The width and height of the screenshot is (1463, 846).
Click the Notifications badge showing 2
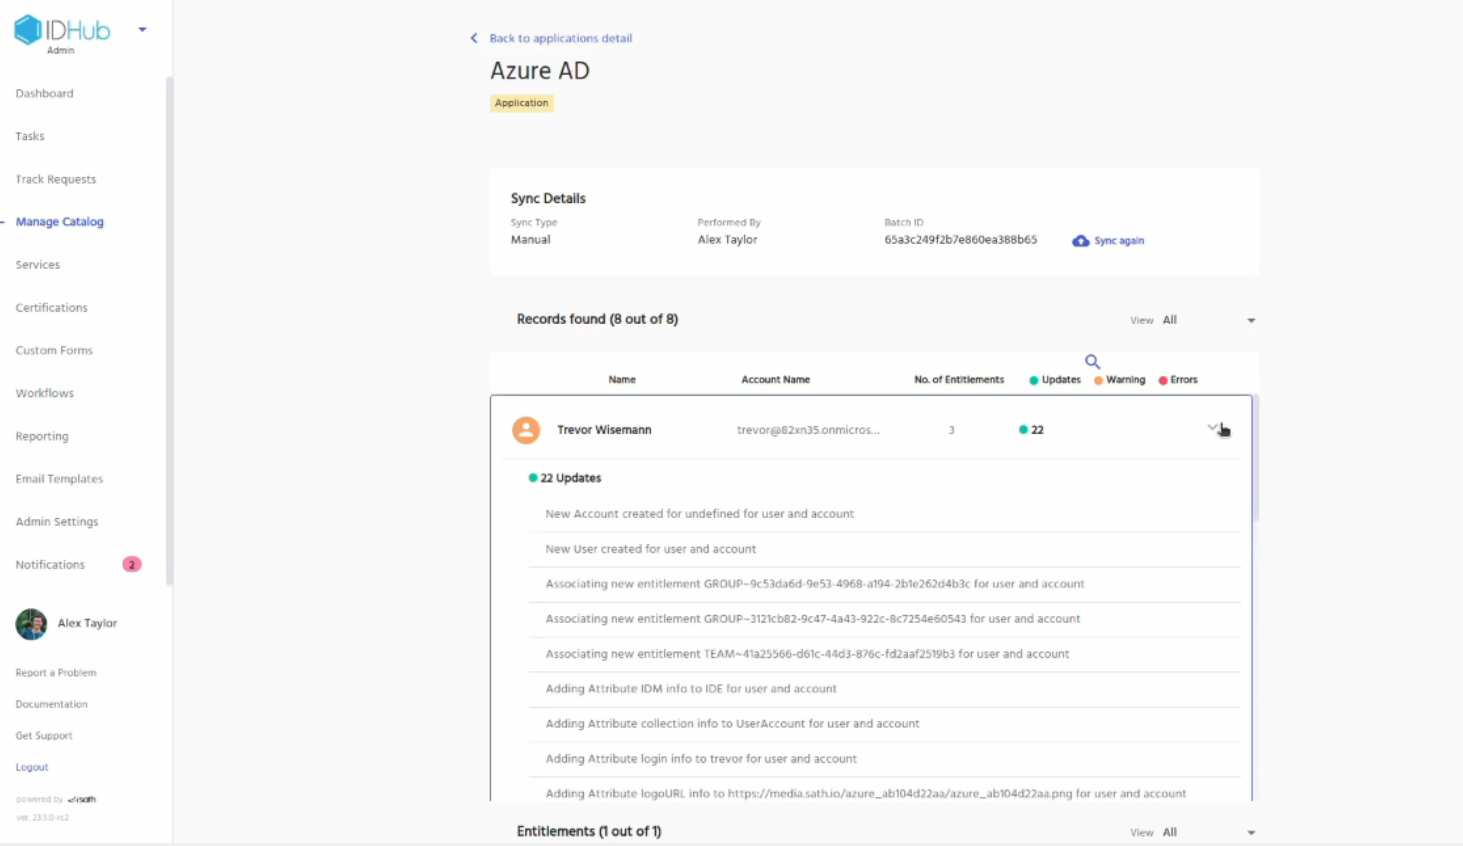point(131,565)
